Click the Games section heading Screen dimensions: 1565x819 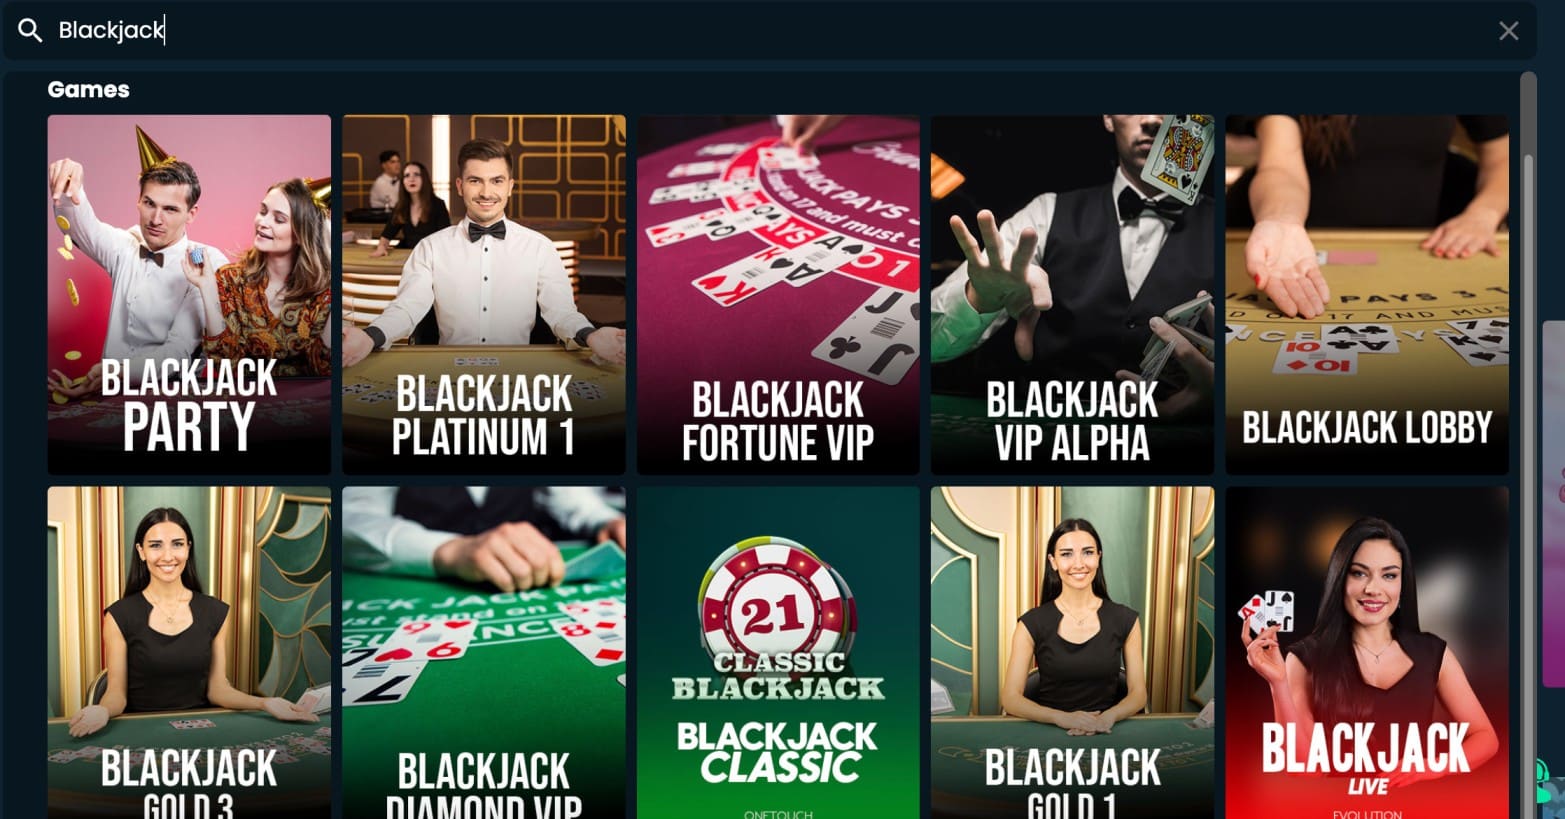88,89
